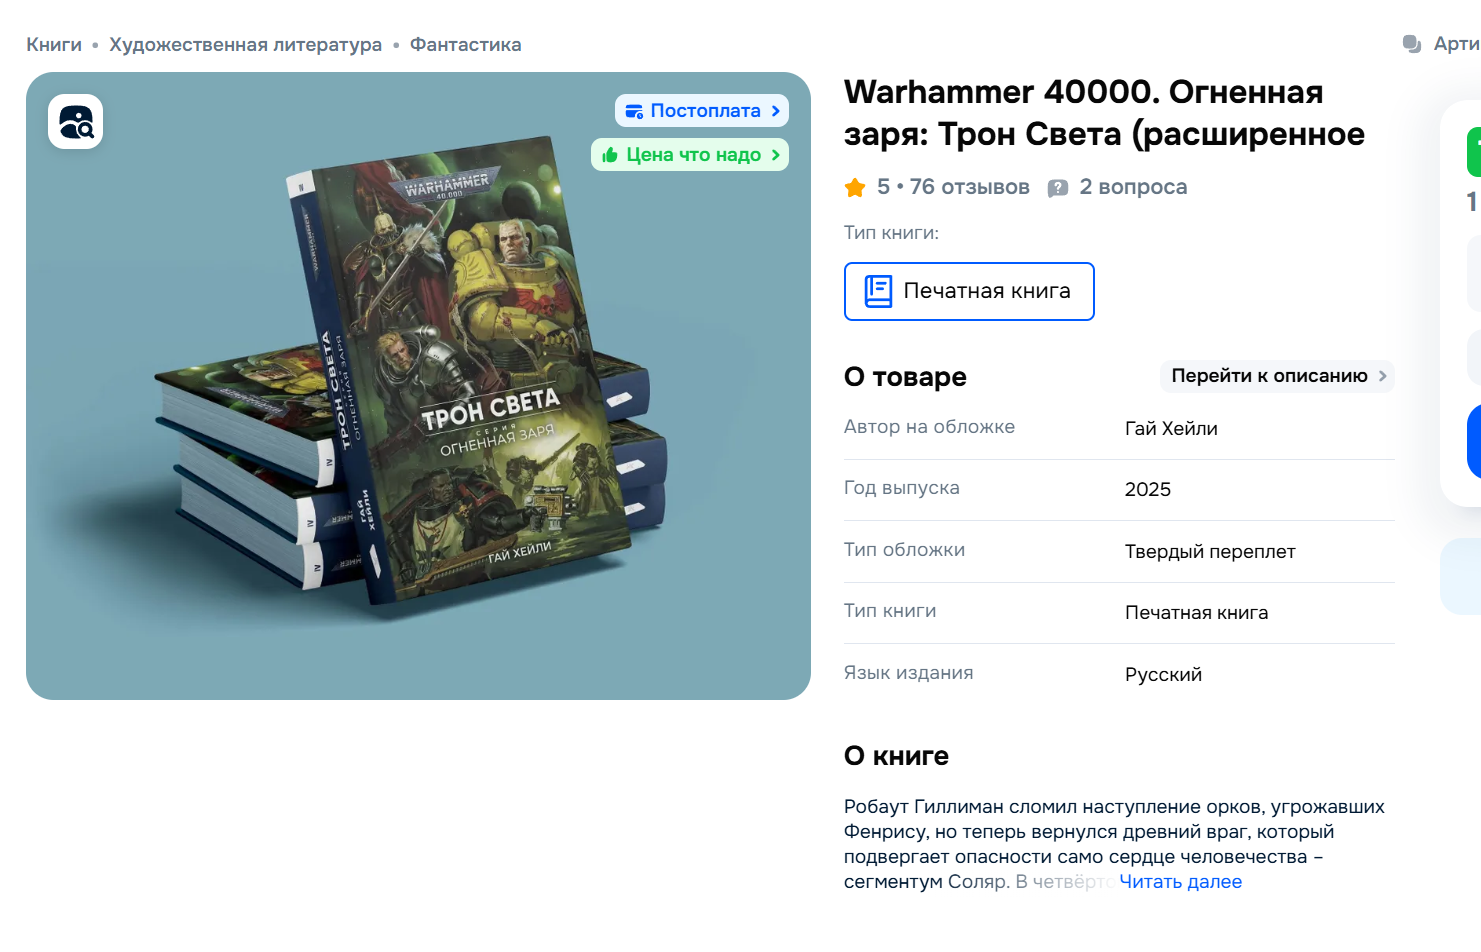Image resolution: width=1481 pixels, height=952 pixels.
Task: Open Художественная литература breadcrumb
Action: click(x=245, y=45)
